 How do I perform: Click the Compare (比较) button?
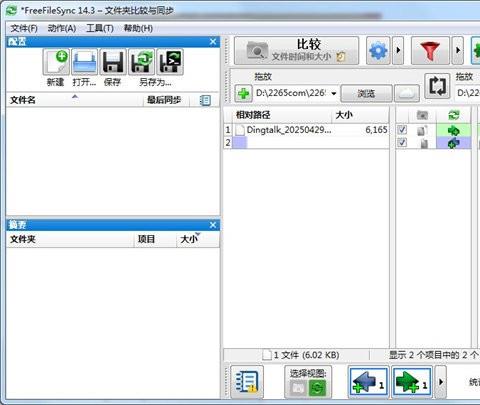coord(296,51)
